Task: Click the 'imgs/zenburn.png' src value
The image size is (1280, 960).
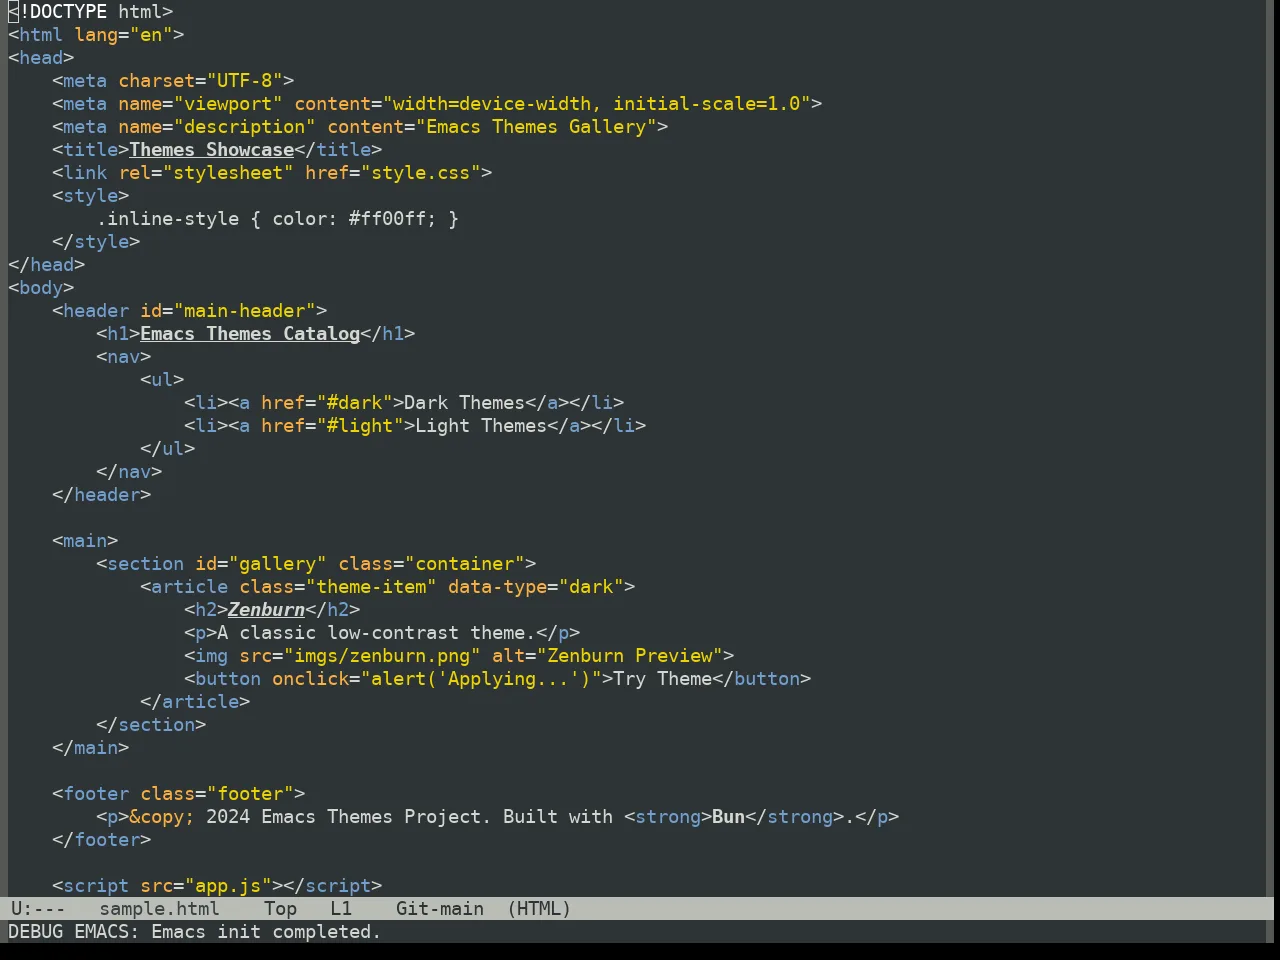Action: coord(382,656)
